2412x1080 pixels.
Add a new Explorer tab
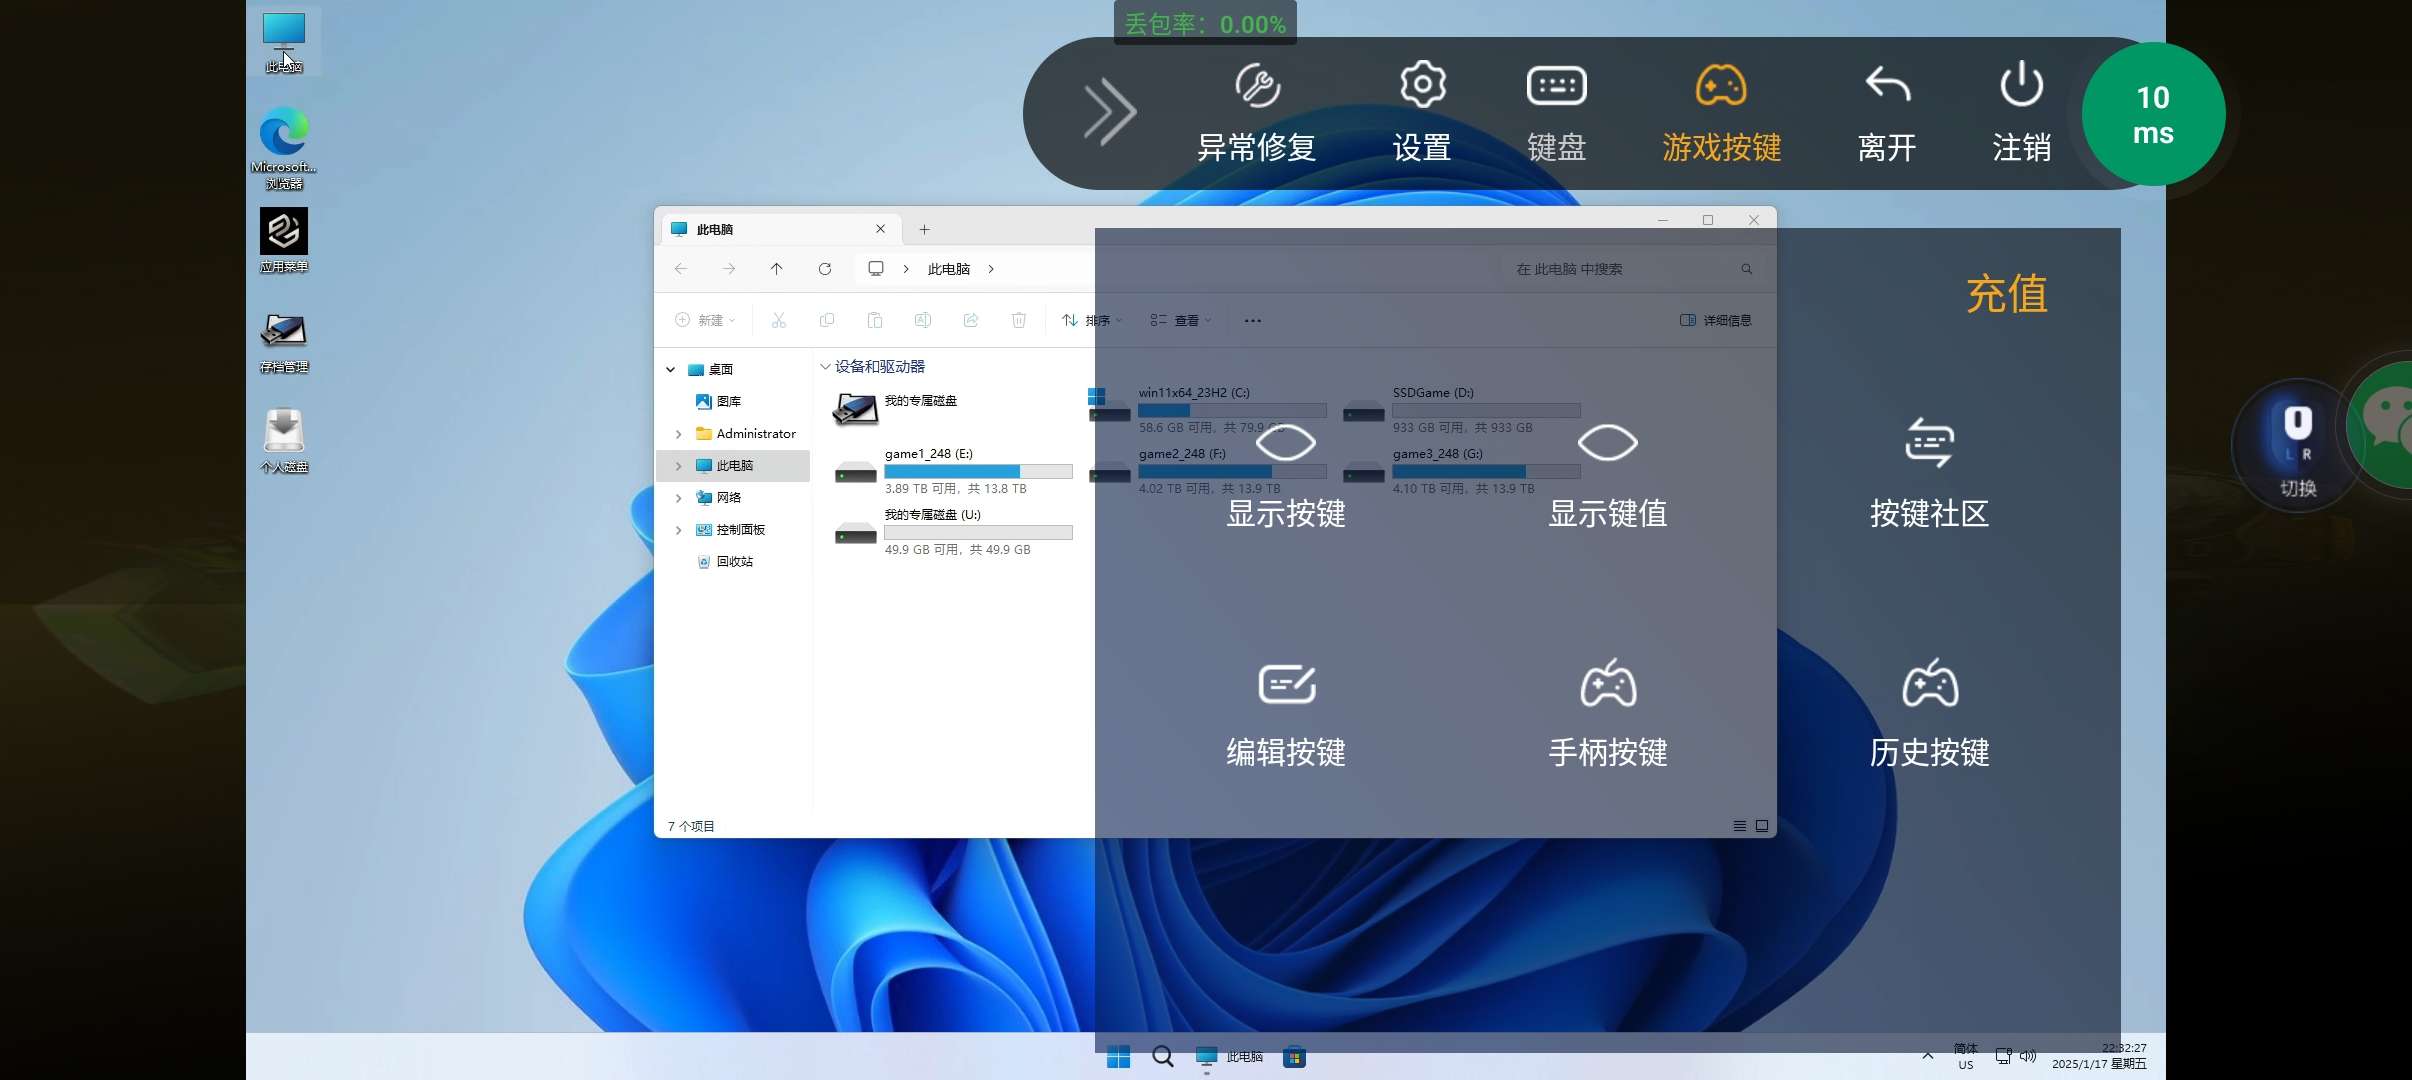point(924,229)
